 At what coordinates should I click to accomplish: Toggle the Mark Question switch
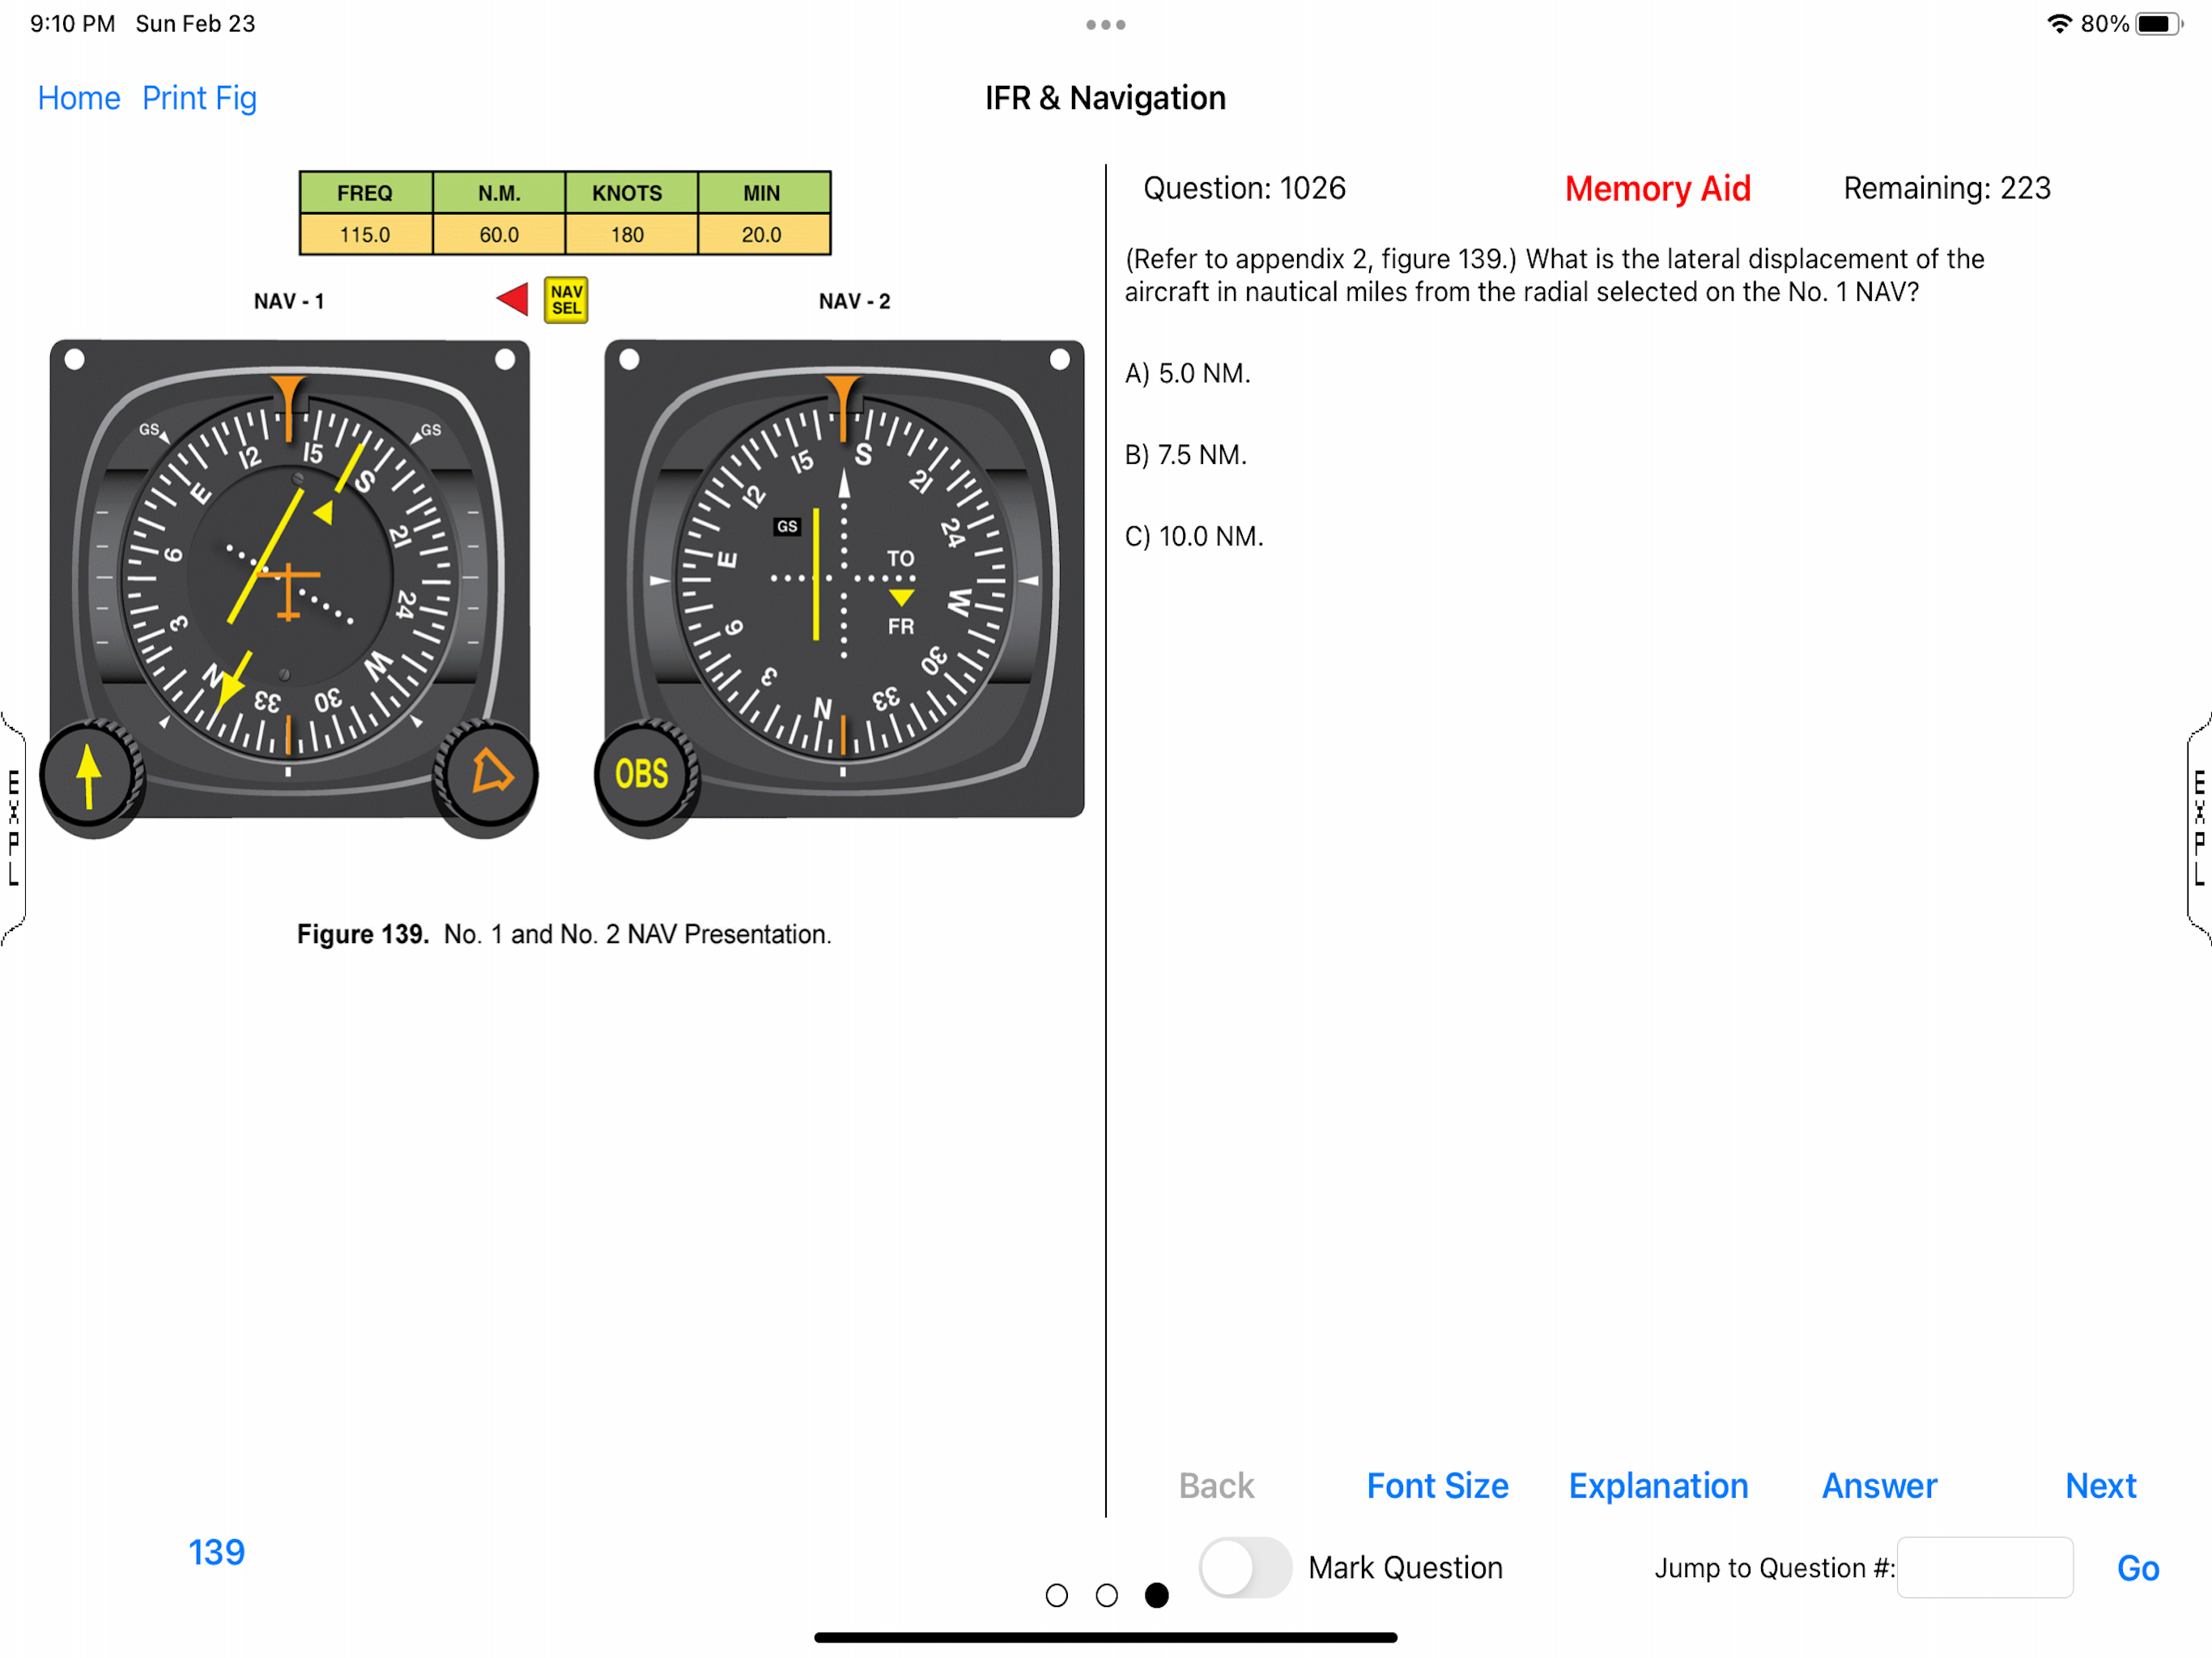(1245, 1567)
